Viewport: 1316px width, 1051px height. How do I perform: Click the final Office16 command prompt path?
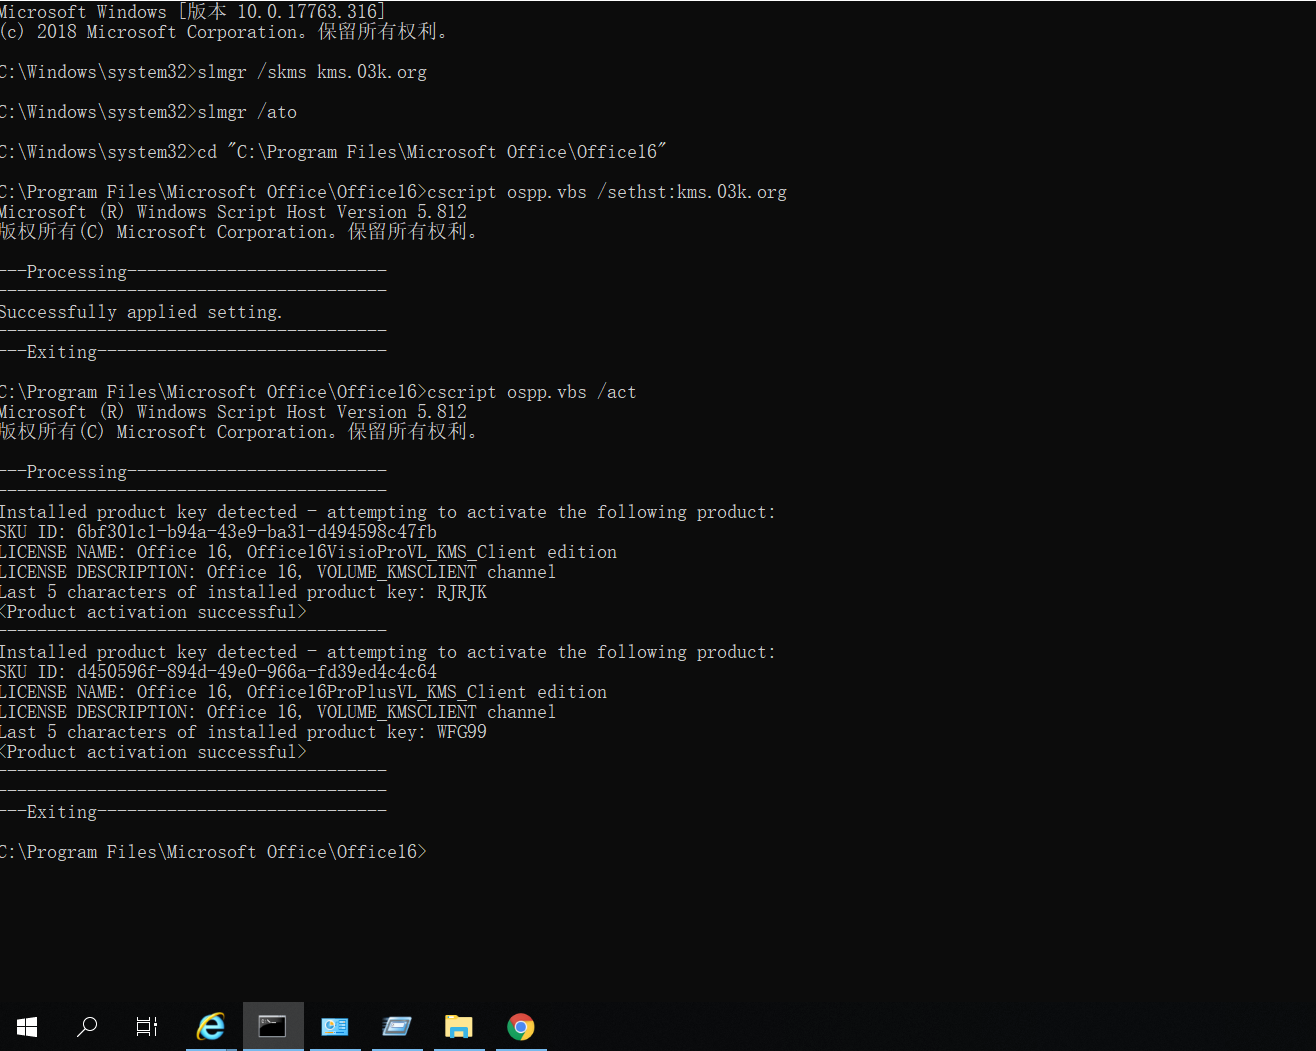213,851
